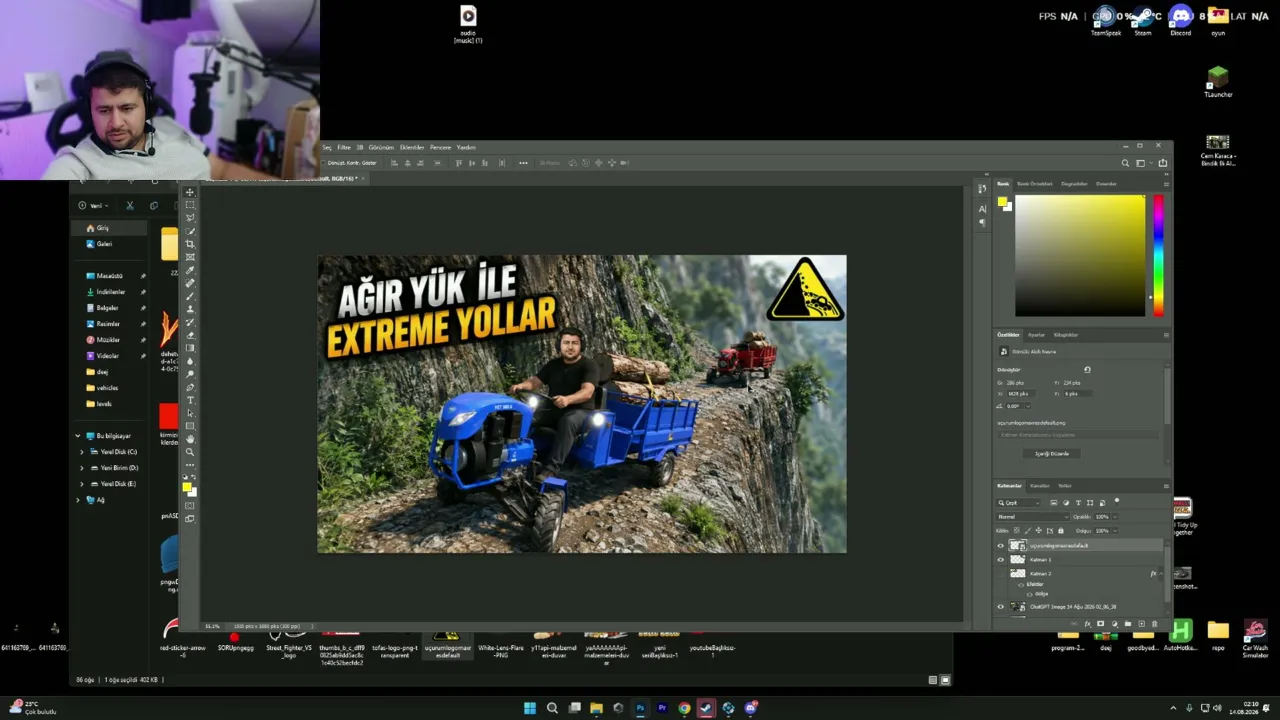
Task: Select the Eyedropper tool
Action: tap(190, 270)
